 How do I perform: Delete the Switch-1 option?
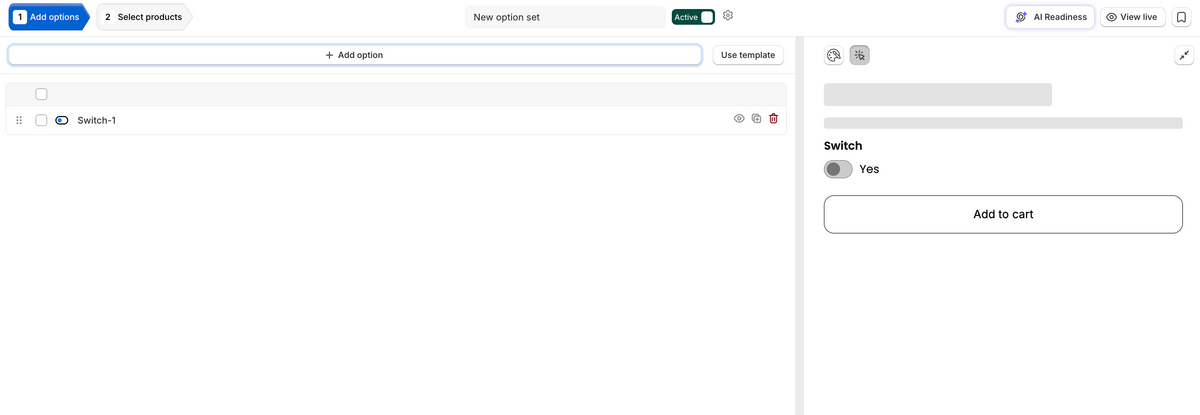774,119
